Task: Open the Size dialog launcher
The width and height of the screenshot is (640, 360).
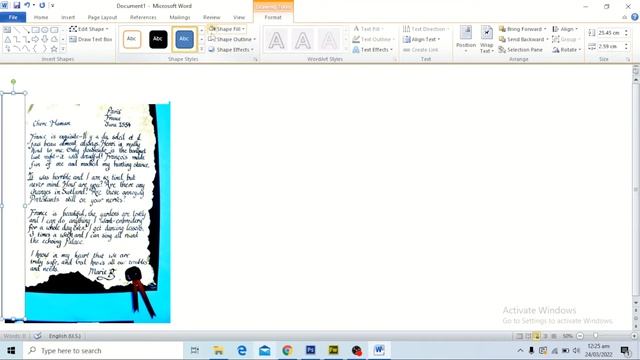Action: [628, 60]
